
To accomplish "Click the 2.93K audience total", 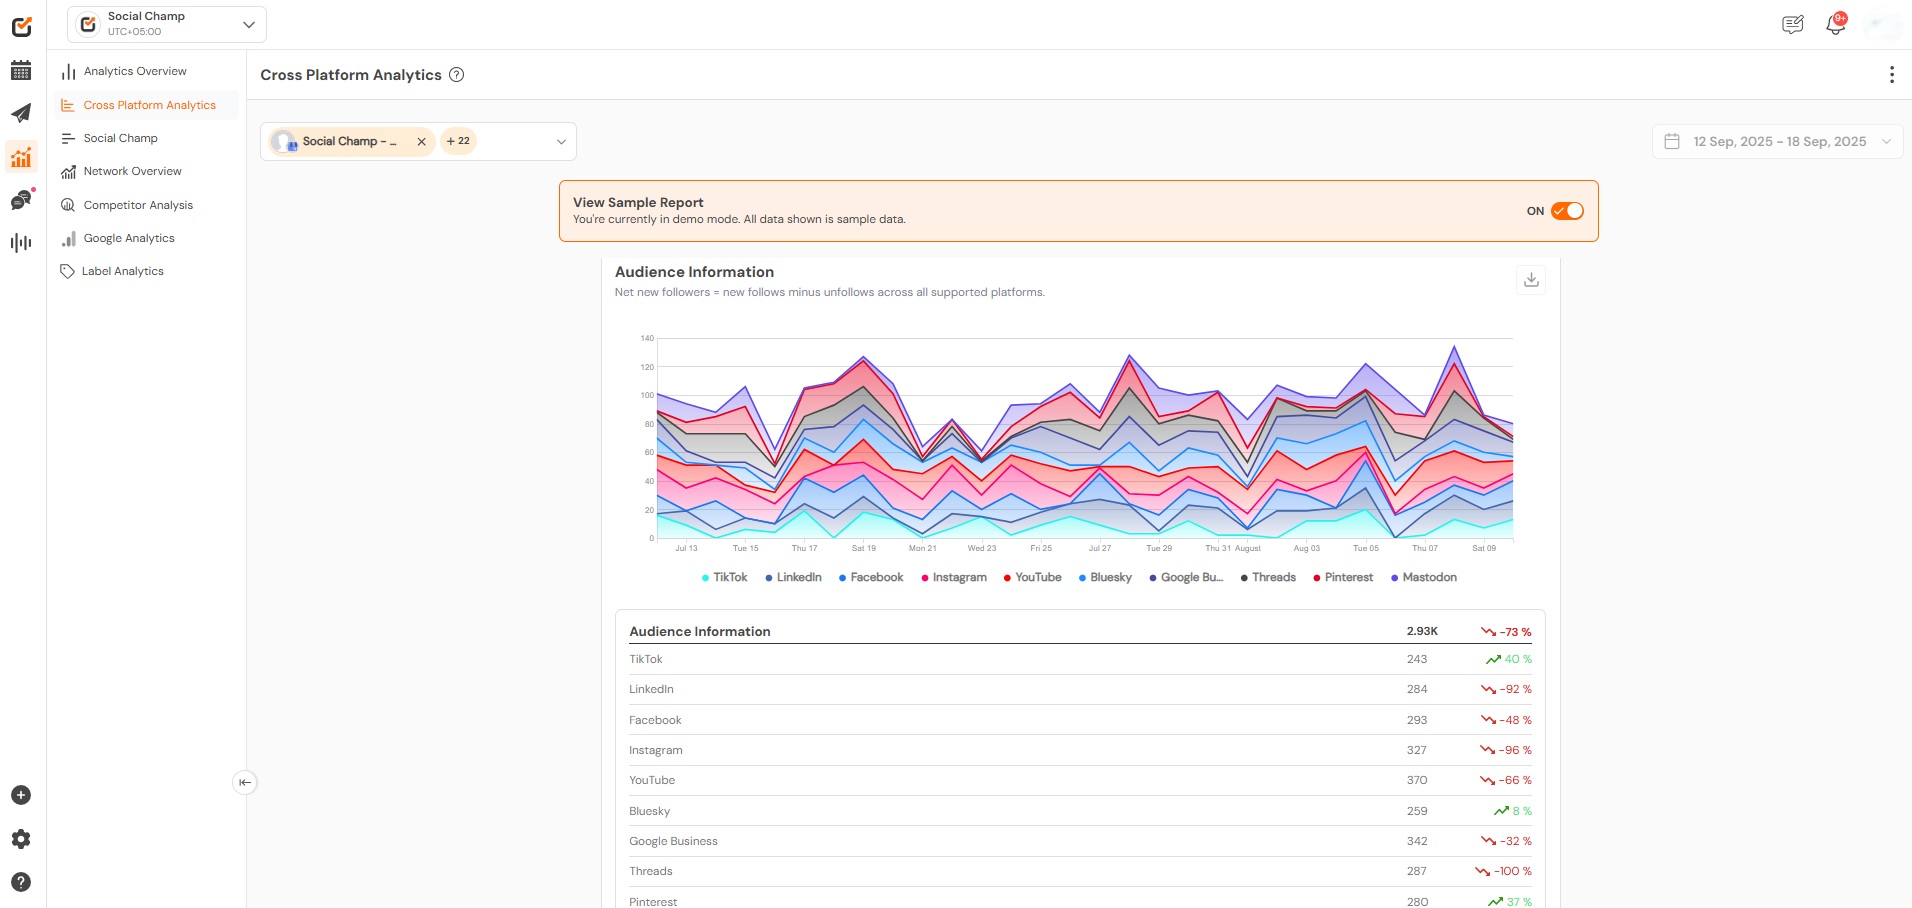I will pyautogui.click(x=1422, y=632).
